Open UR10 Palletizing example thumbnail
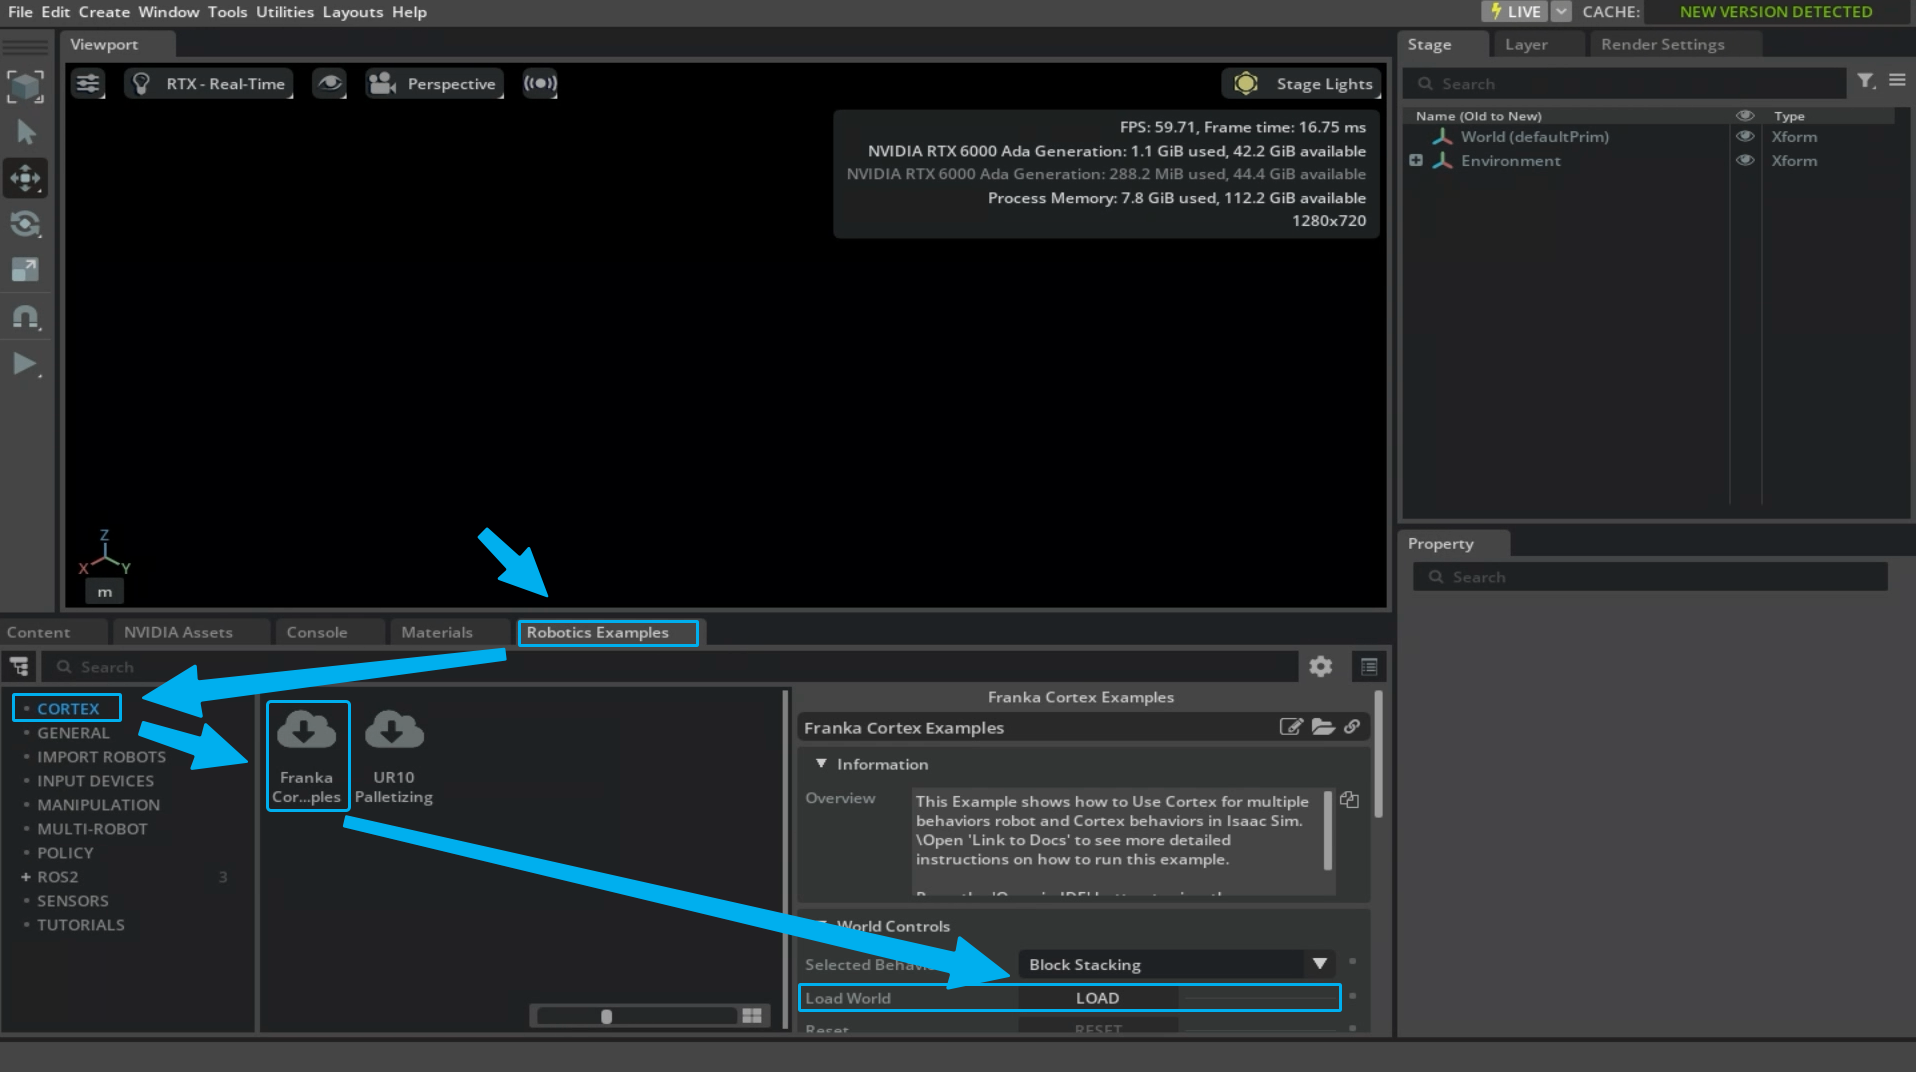Image resolution: width=1916 pixels, height=1072 pixels. point(394,756)
